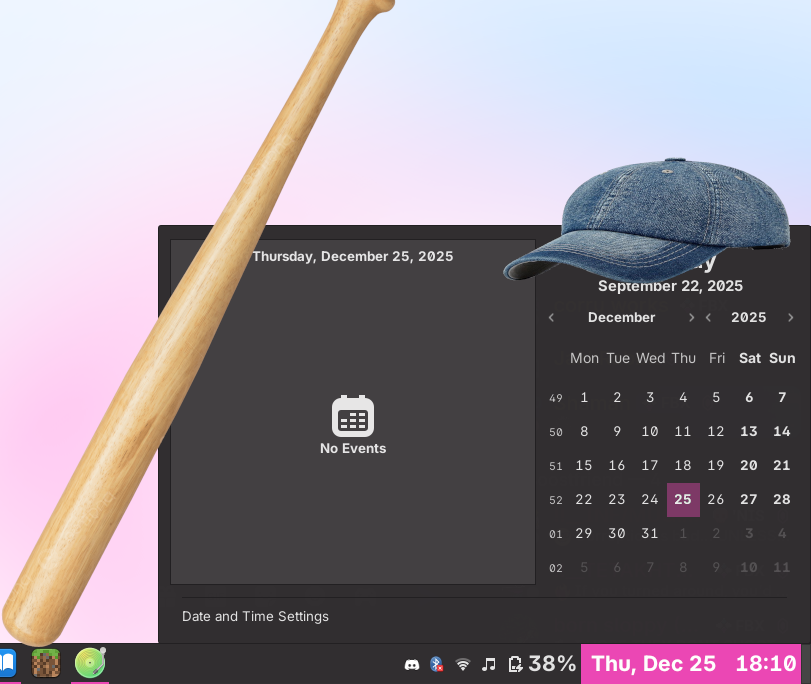The image size is (811, 684).
Task: Pick Saturday December 13
Action: point(749,432)
